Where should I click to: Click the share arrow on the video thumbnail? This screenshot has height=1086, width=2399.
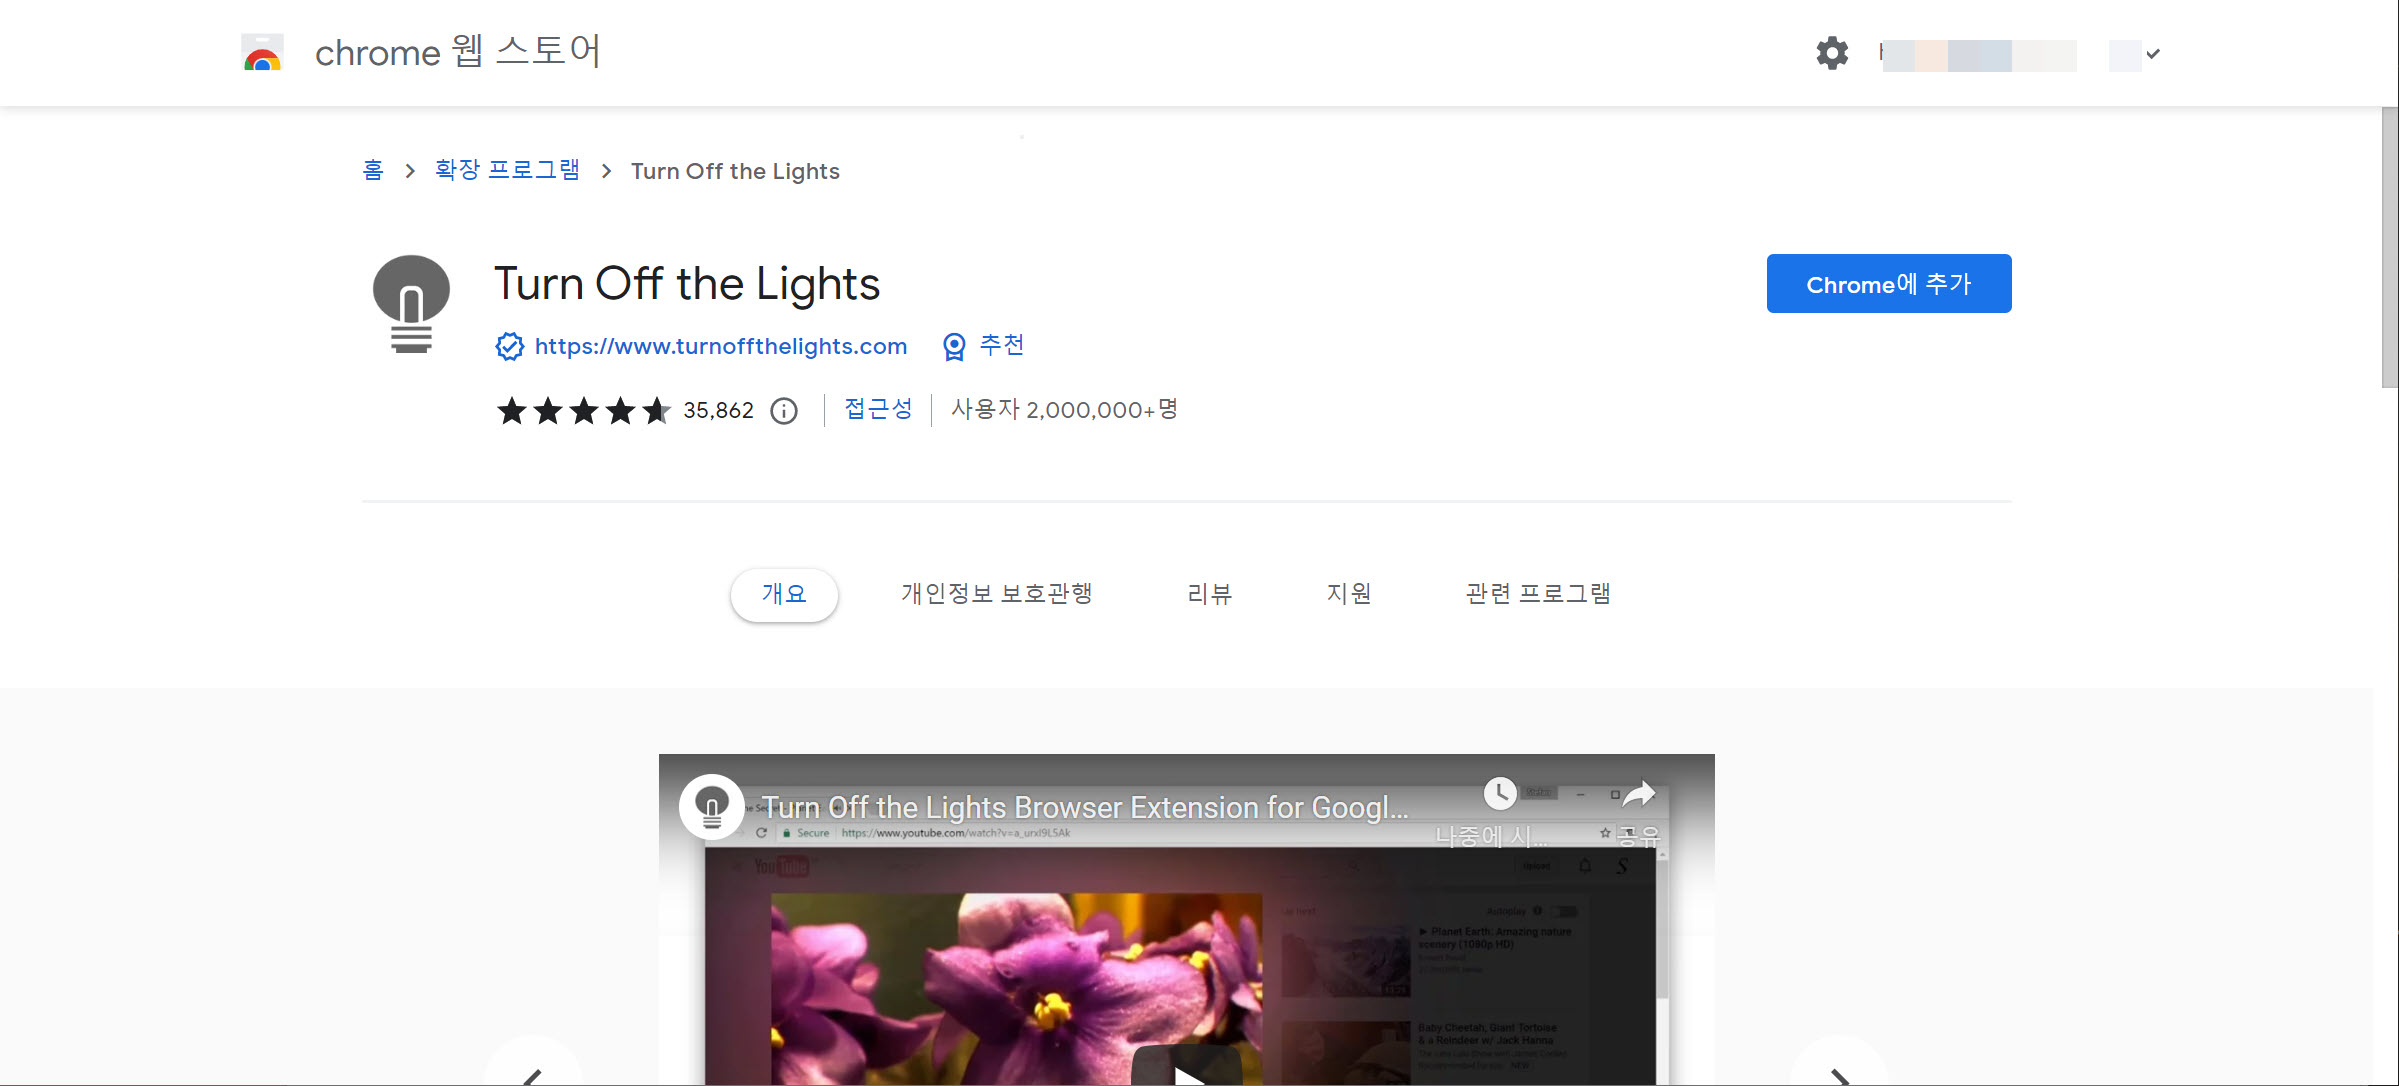pos(1639,792)
